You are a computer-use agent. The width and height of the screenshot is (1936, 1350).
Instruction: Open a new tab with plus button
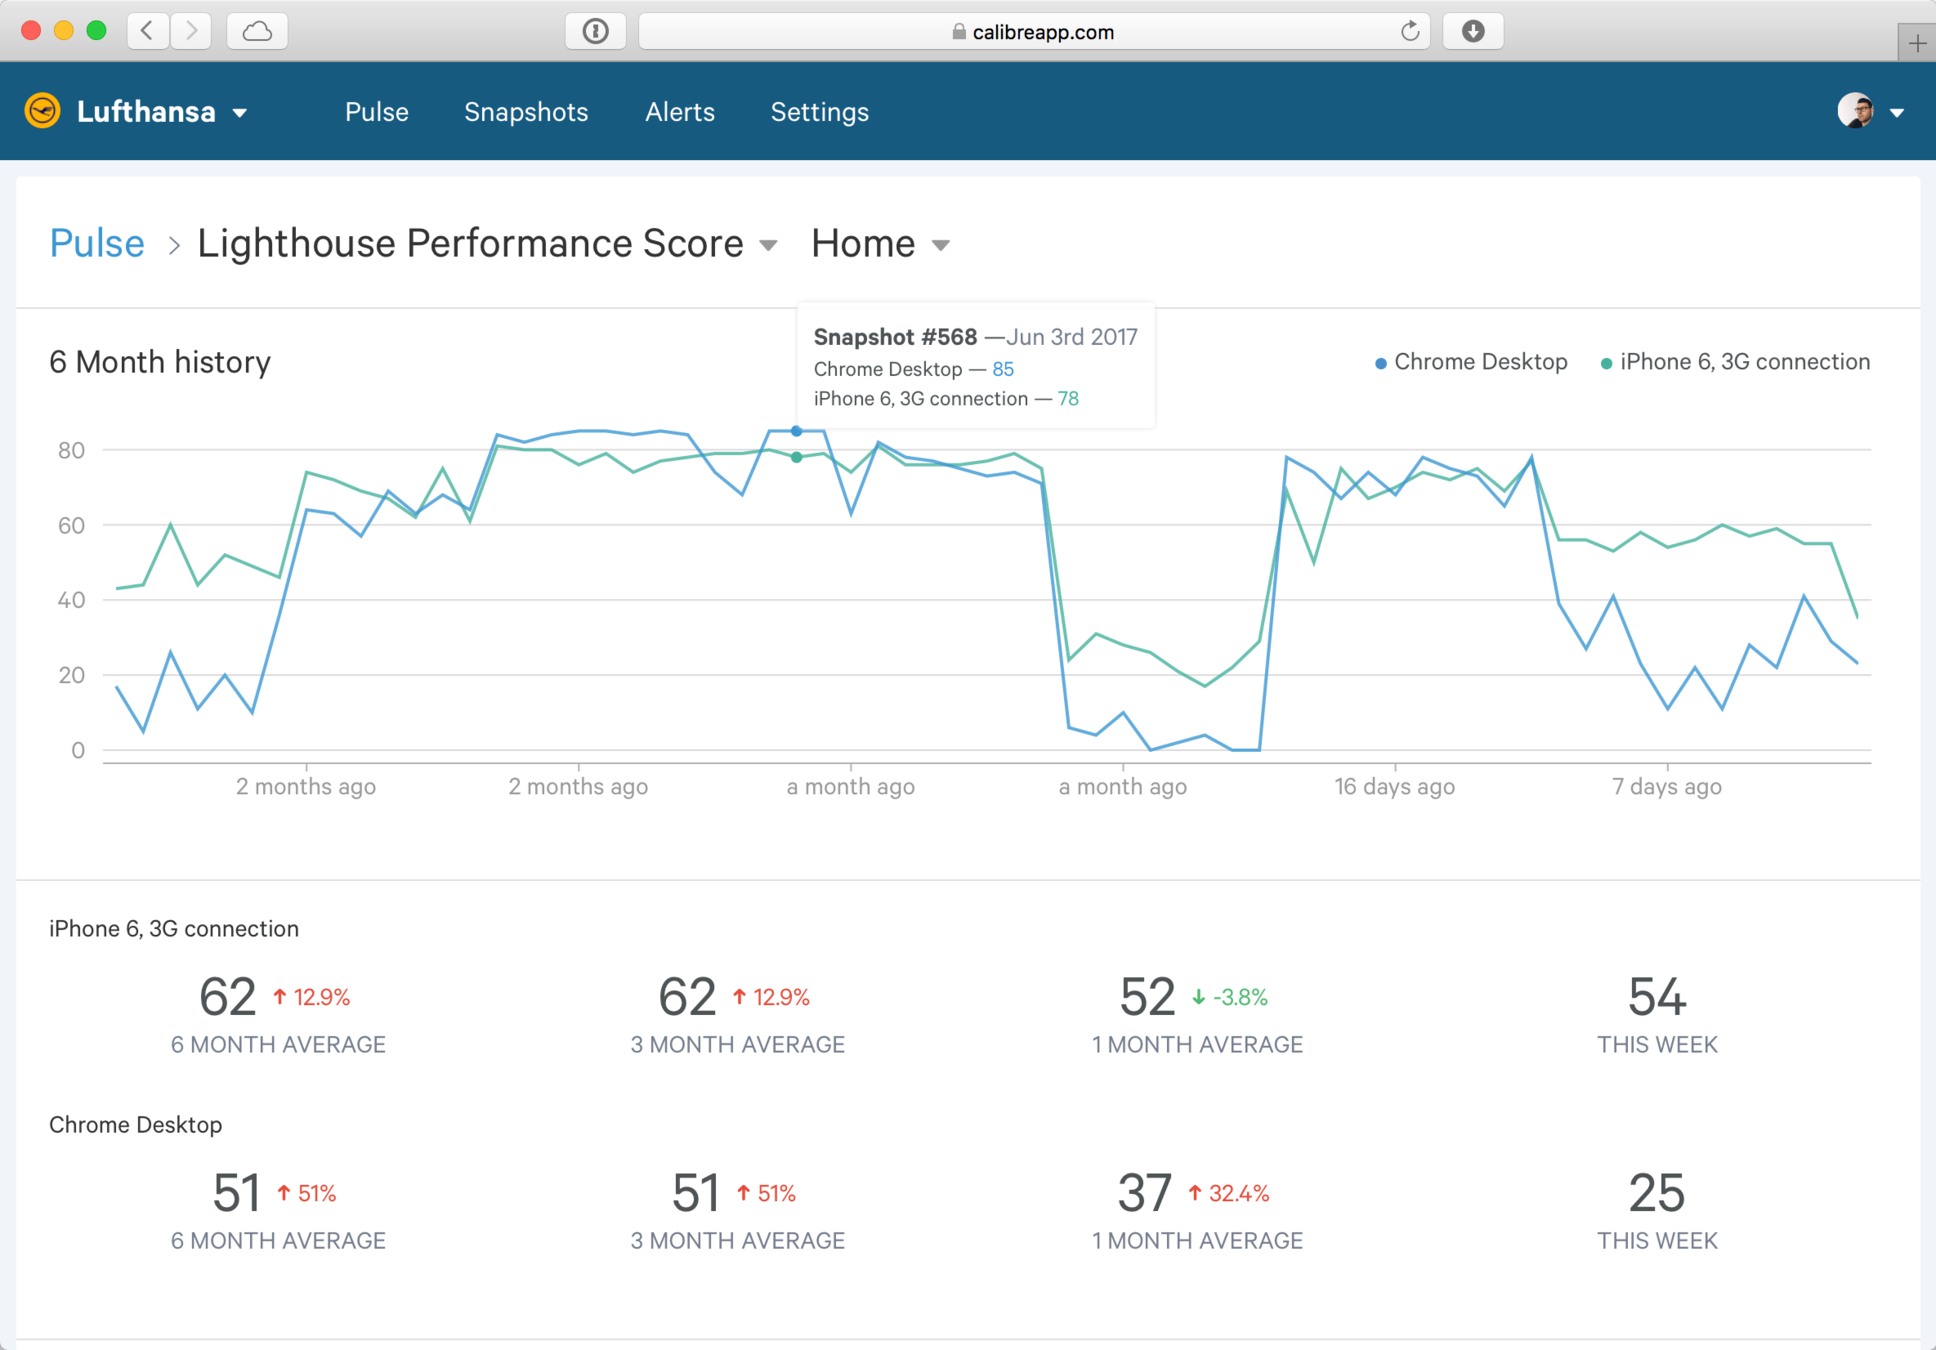(1916, 43)
